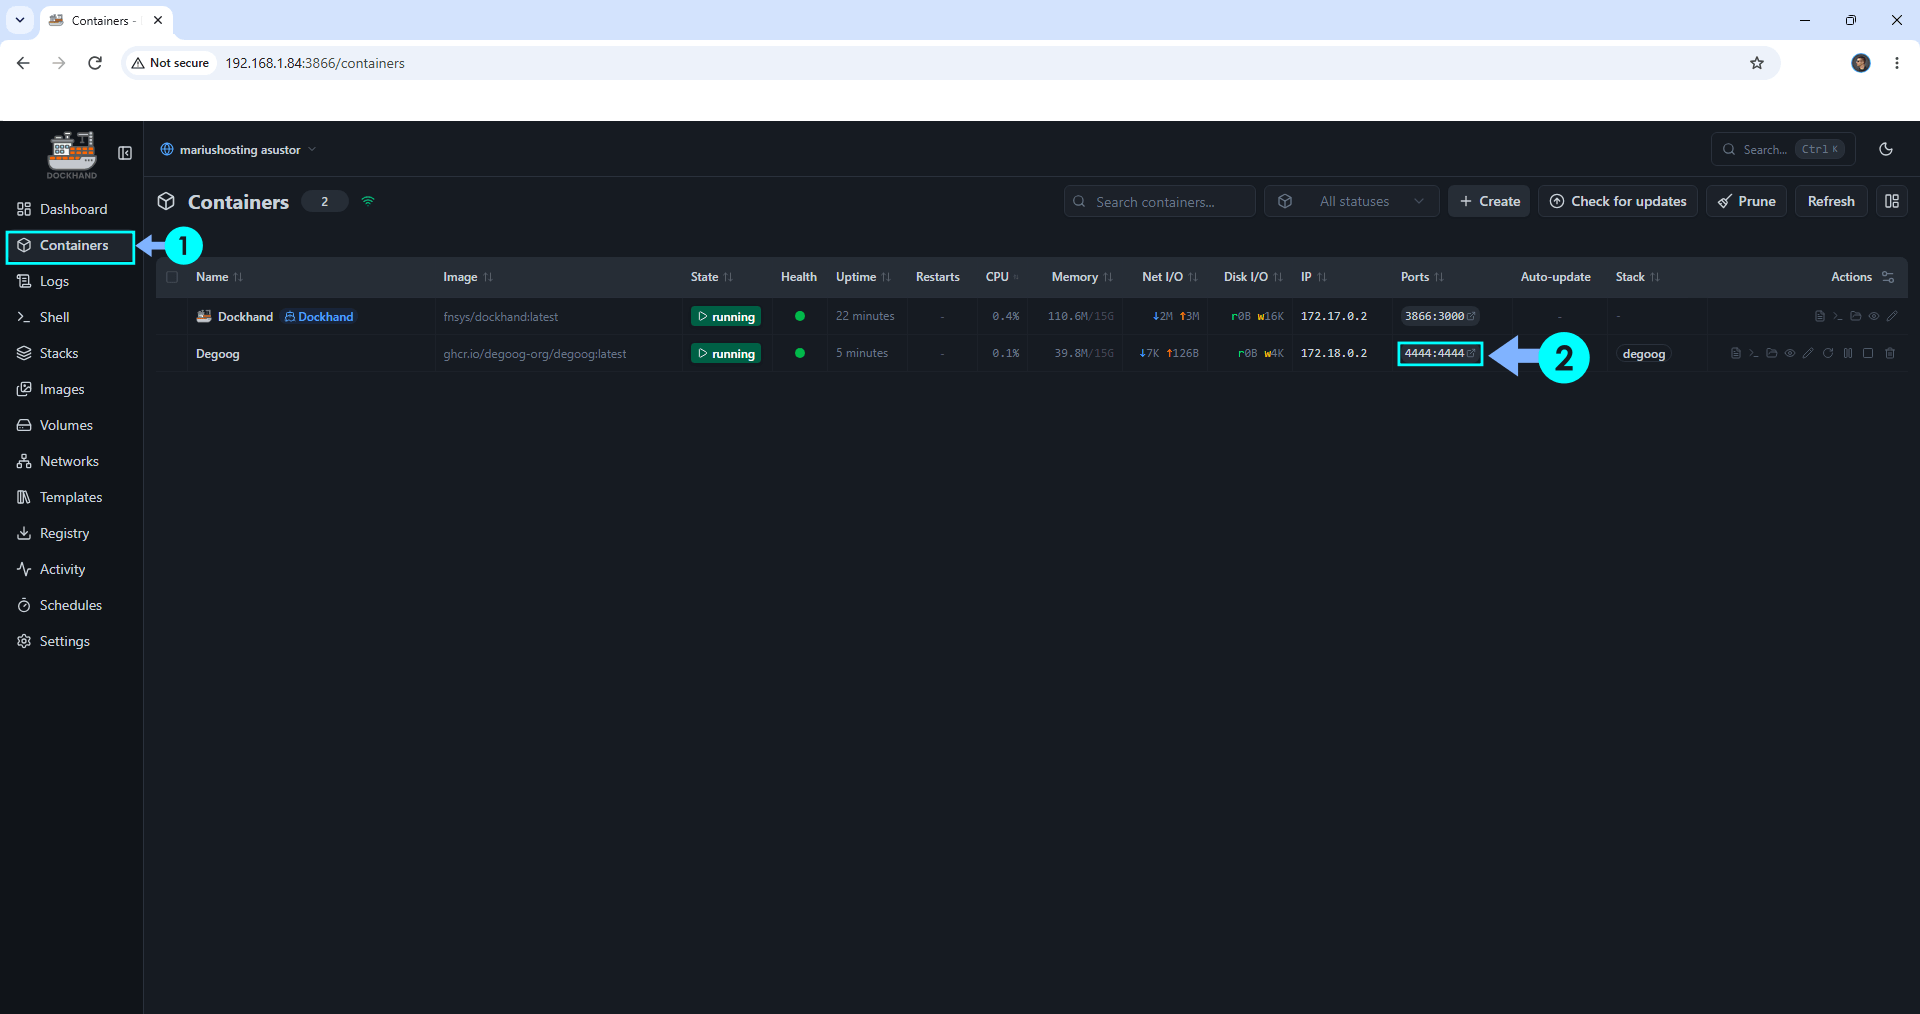Open Networks from the sidebar

(71, 461)
